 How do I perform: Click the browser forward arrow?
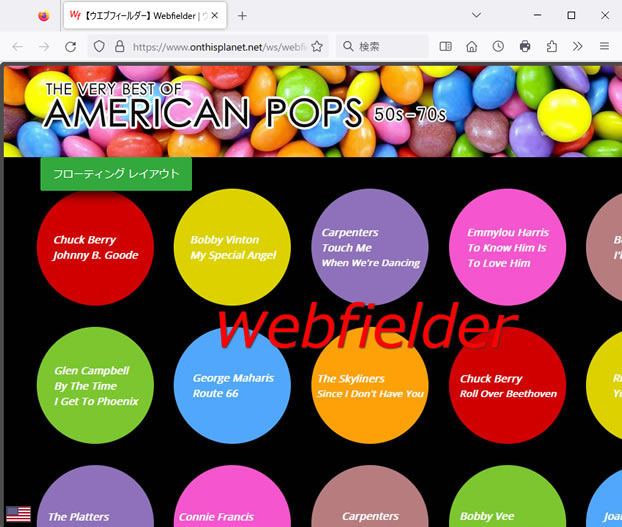tap(44, 47)
